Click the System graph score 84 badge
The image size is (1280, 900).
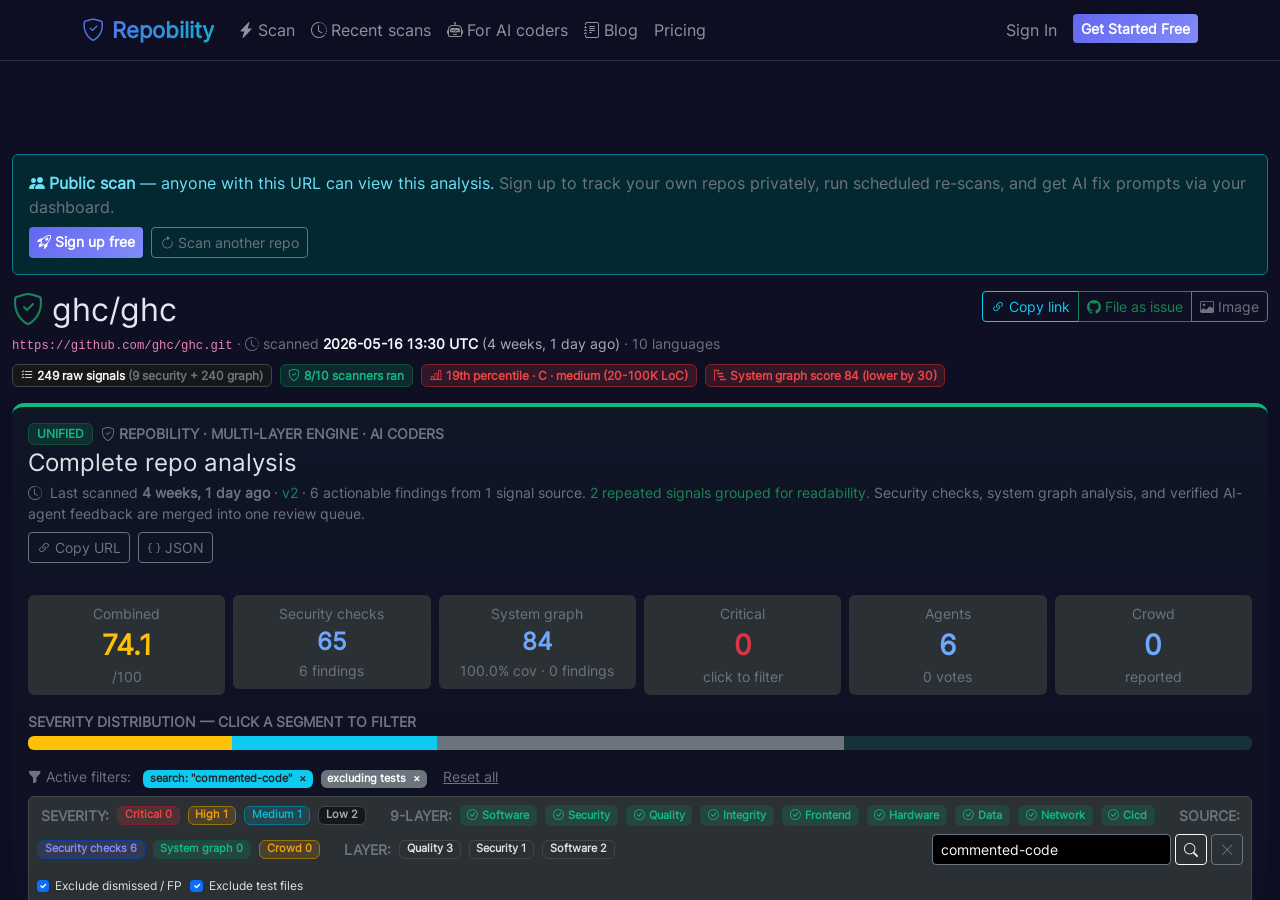coord(825,376)
